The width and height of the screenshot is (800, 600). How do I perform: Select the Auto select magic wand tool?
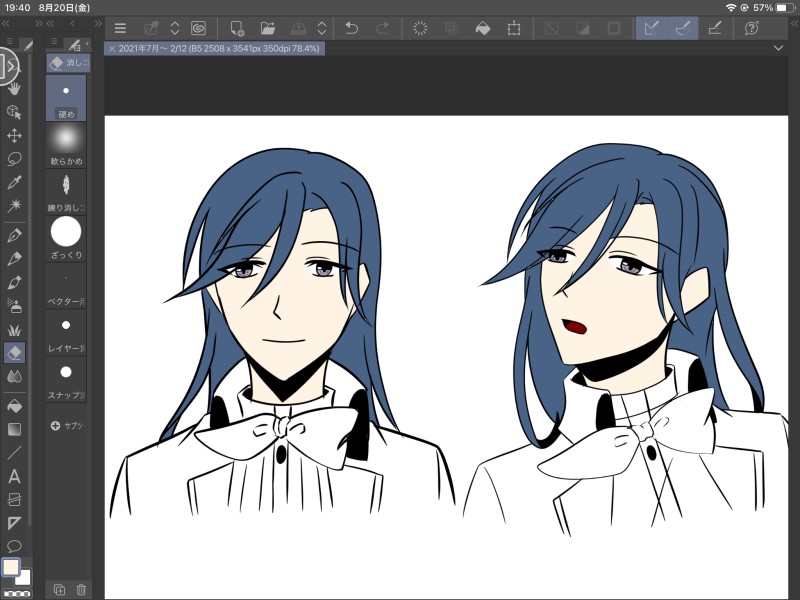[14, 206]
